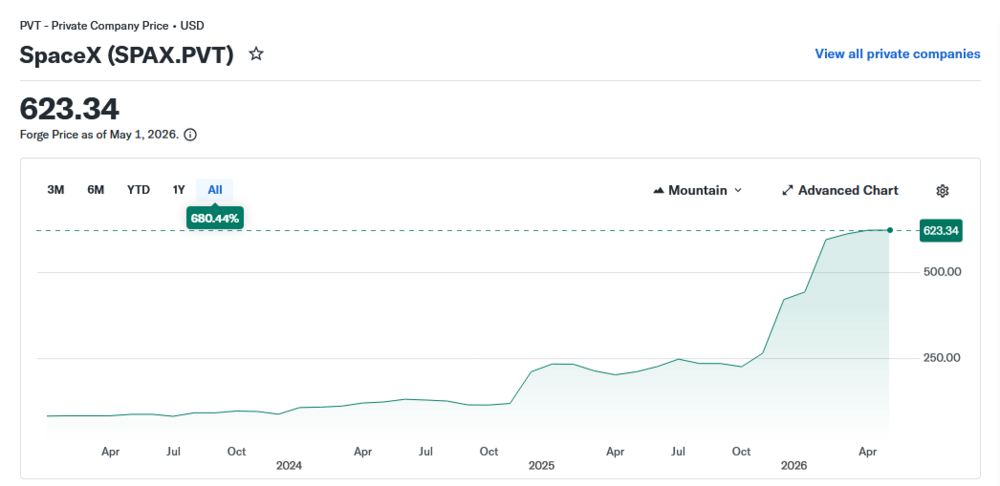Select the 3M time range
This screenshot has width=1000, height=486.
point(55,190)
